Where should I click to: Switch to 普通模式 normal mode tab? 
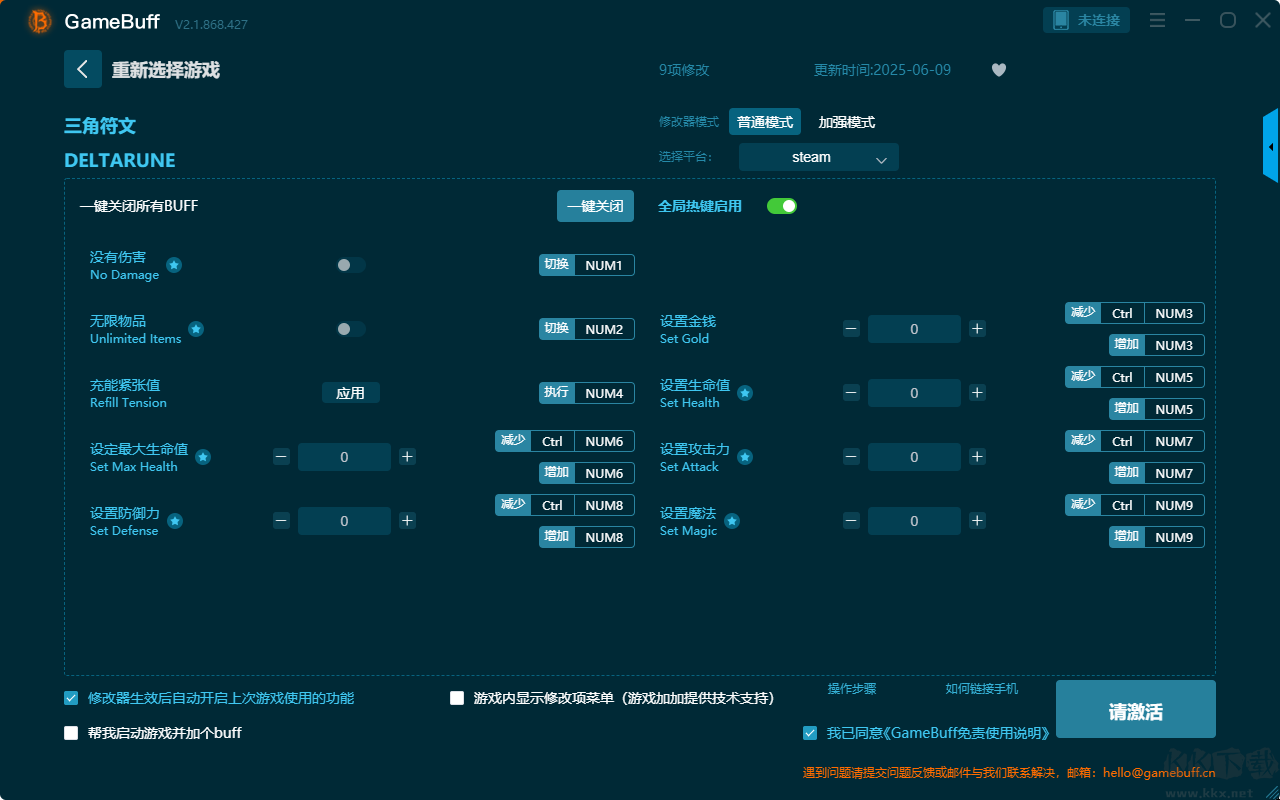(765, 122)
